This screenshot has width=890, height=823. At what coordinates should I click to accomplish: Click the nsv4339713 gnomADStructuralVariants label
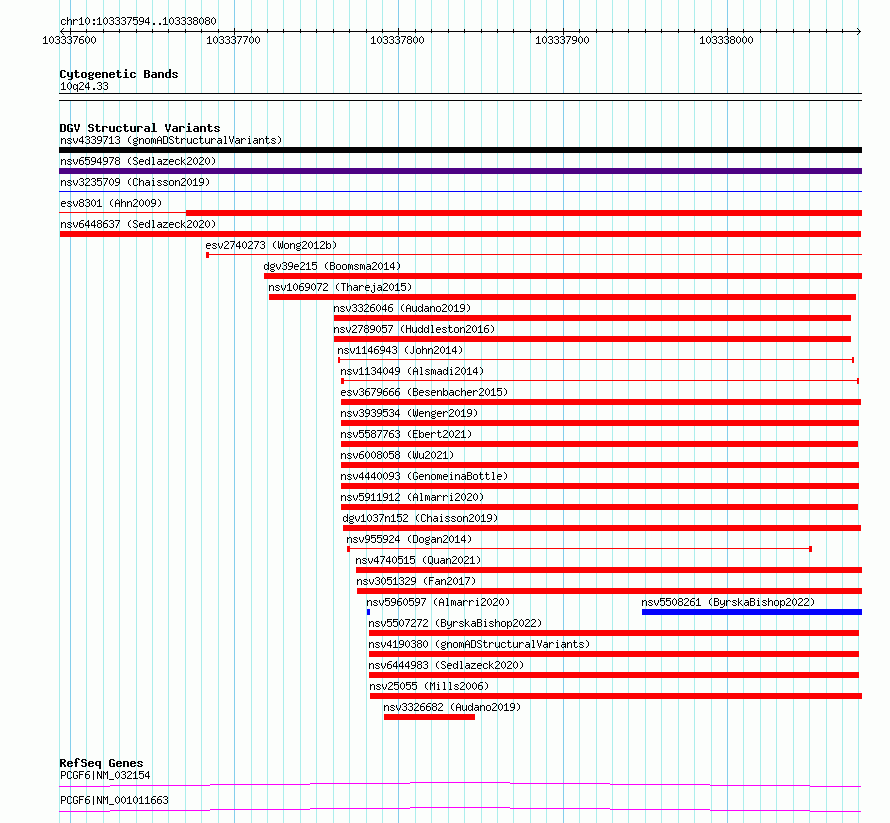[171, 140]
